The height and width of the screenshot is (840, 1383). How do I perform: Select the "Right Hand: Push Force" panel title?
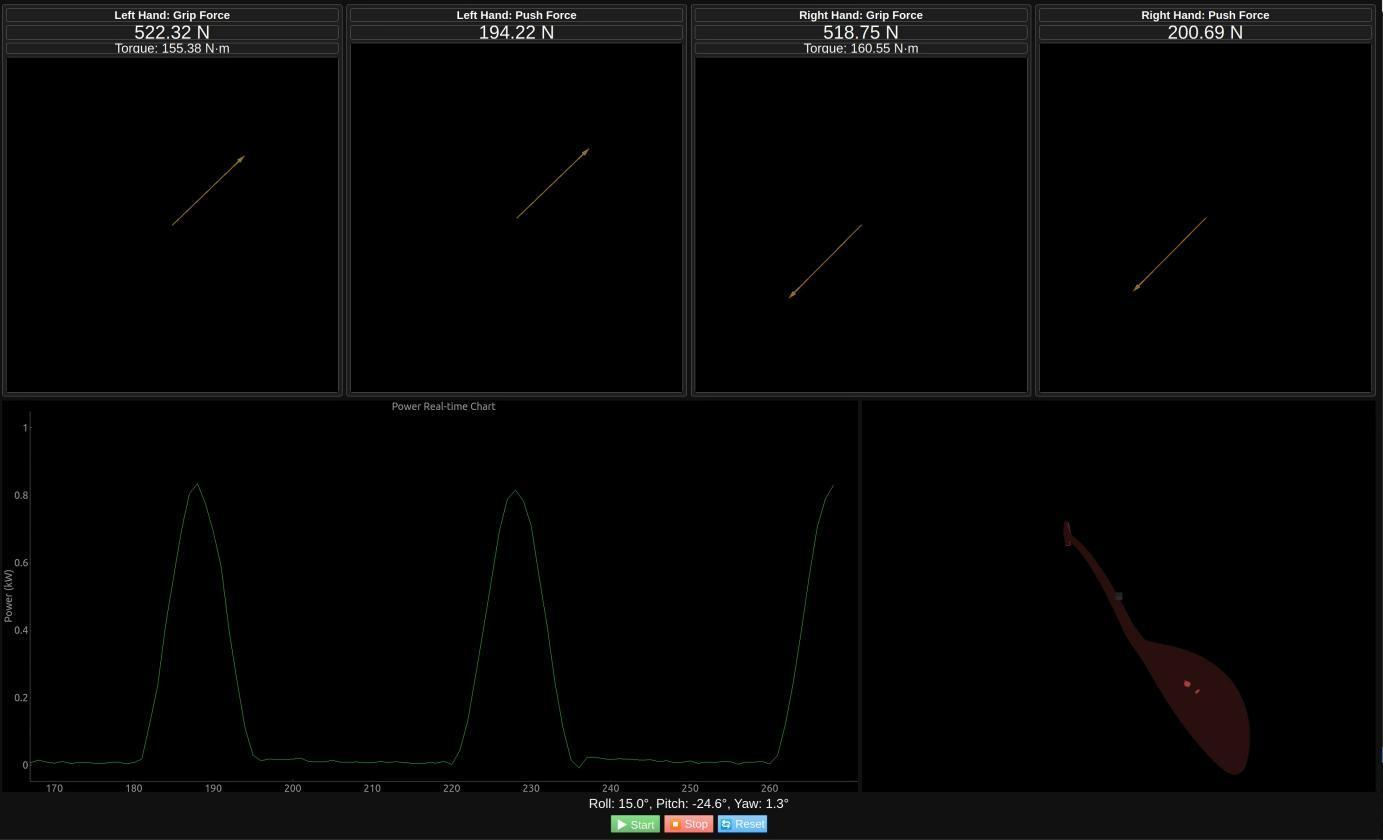click(x=1205, y=15)
